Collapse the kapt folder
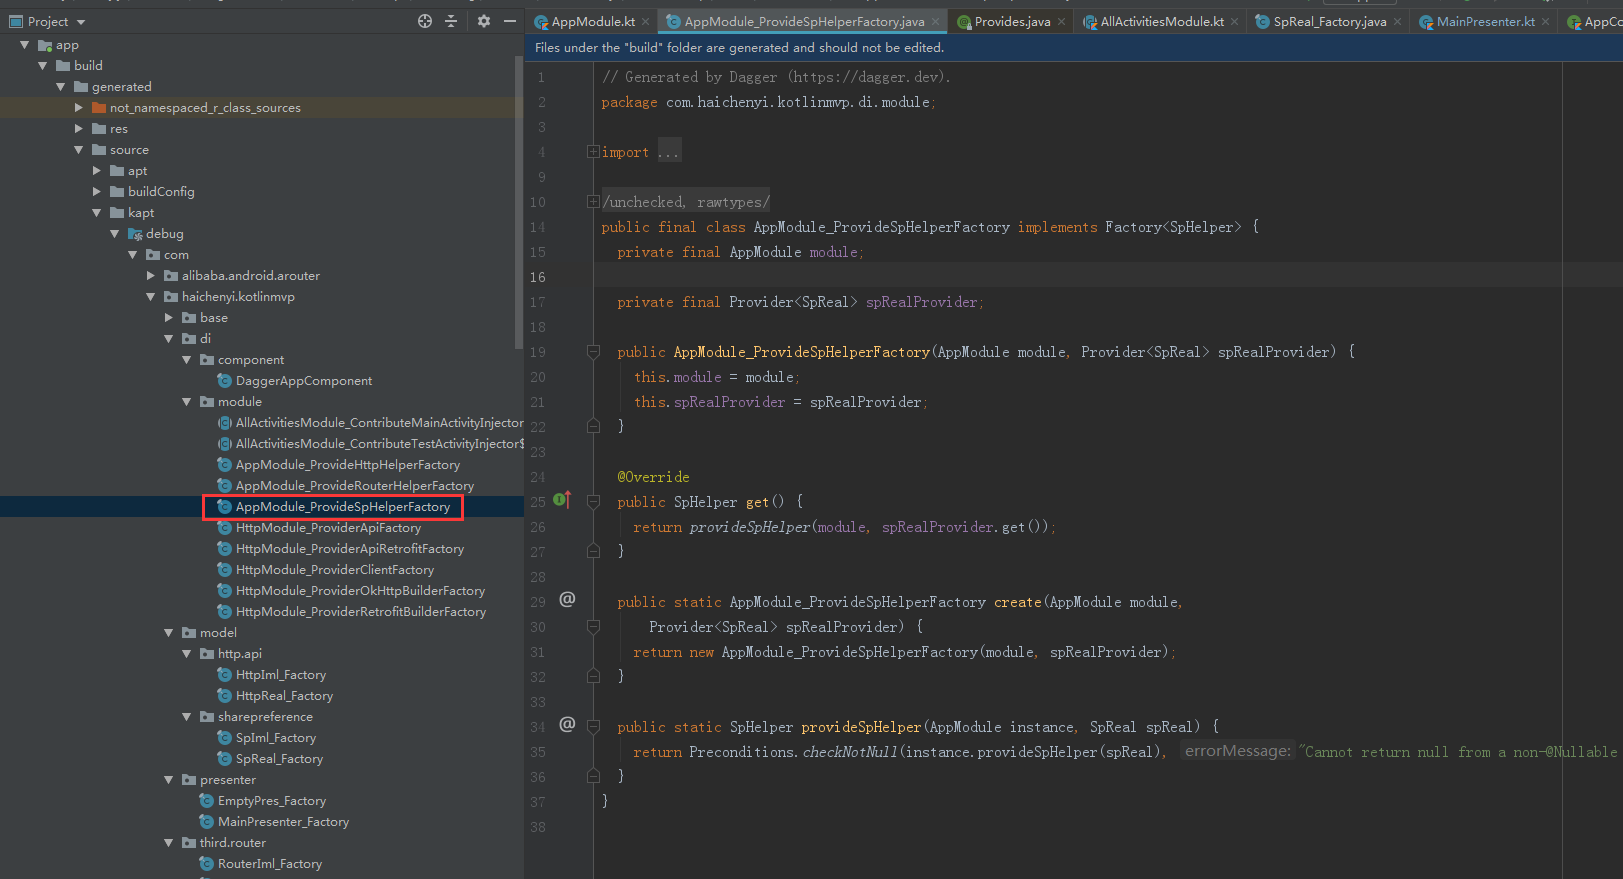The height and width of the screenshot is (879, 1623). 97,213
